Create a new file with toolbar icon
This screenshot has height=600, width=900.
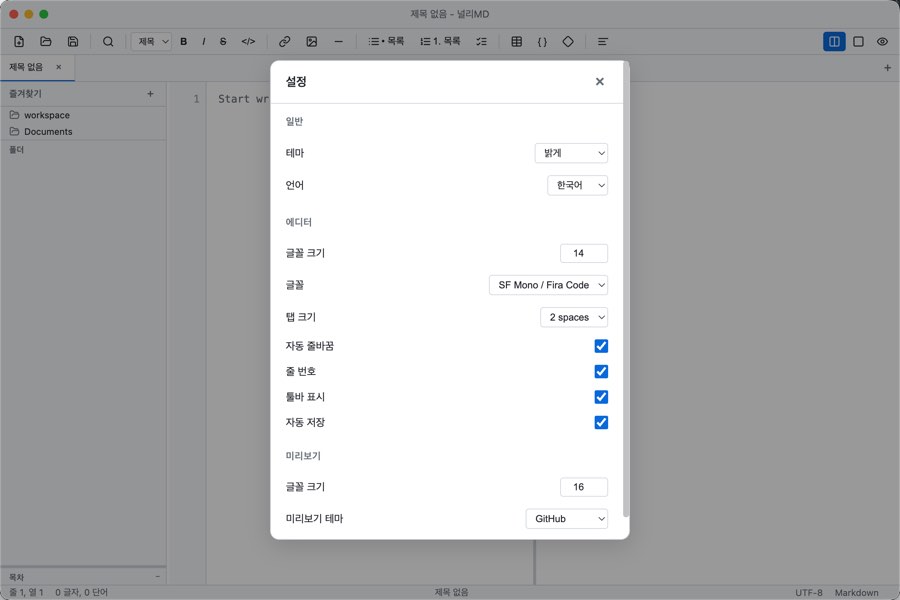(x=19, y=41)
